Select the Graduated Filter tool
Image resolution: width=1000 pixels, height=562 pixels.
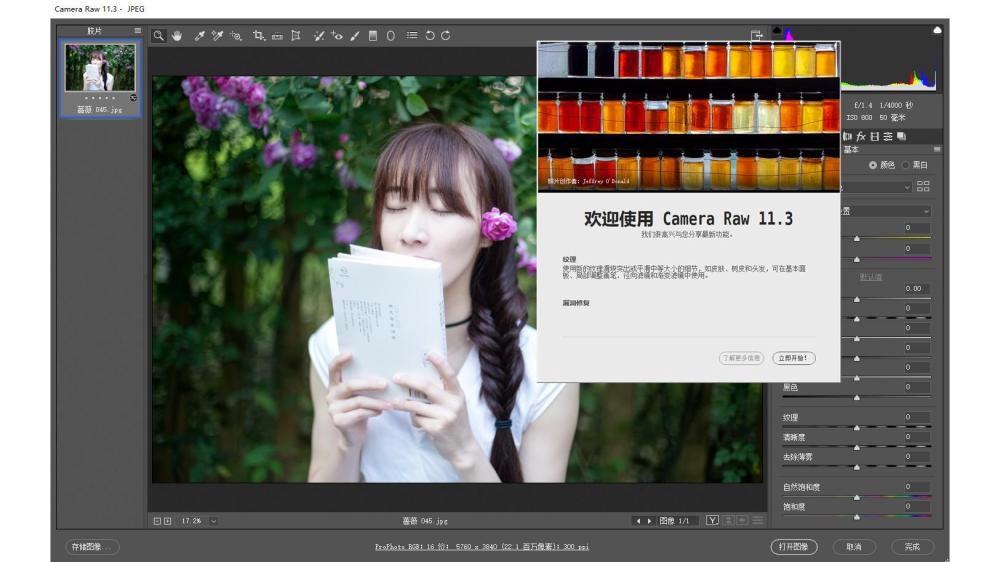(373, 36)
